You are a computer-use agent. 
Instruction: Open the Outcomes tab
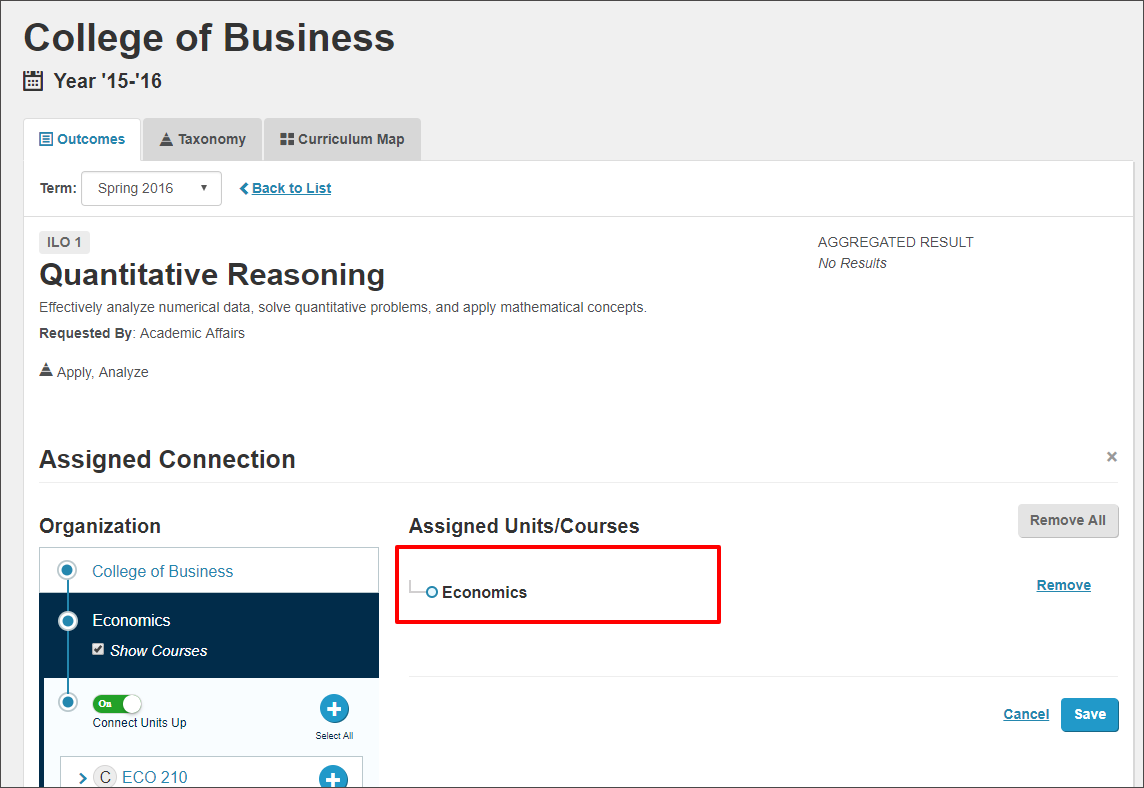tap(82, 139)
